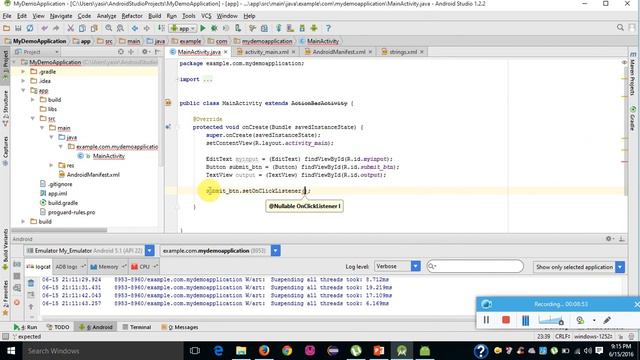Stop the screen recording

click(506, 320)
